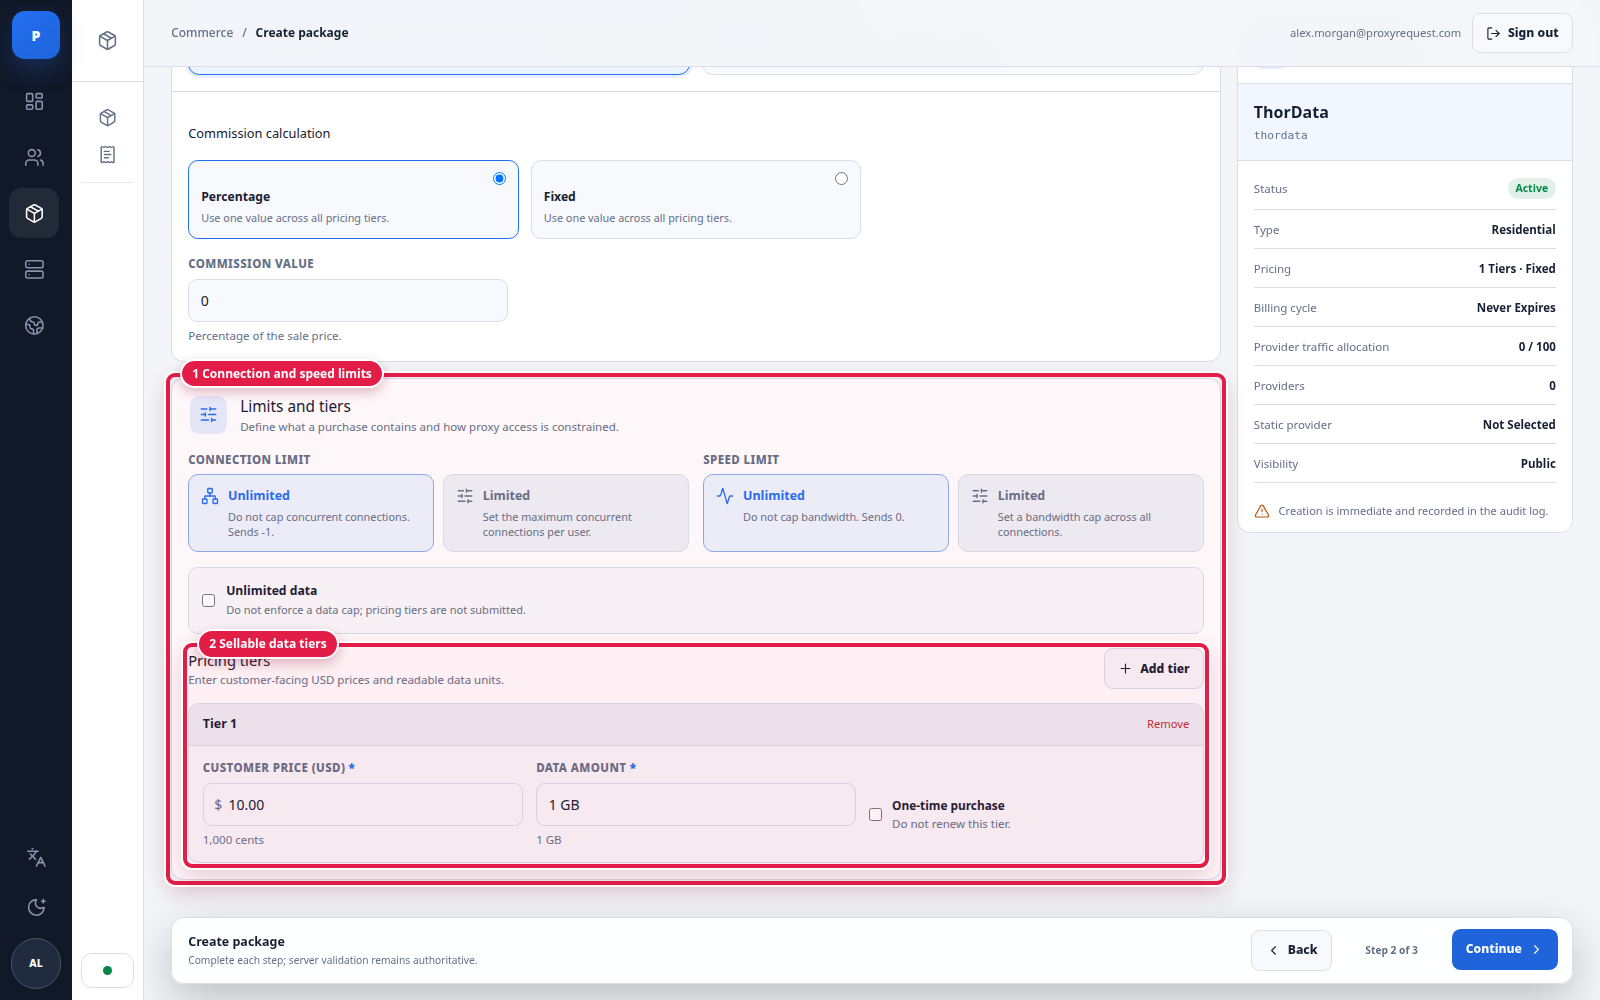Click the ThorData package title
Image resolution: width=1600 pixels, height=1000 pixels.
point(1291,112)
